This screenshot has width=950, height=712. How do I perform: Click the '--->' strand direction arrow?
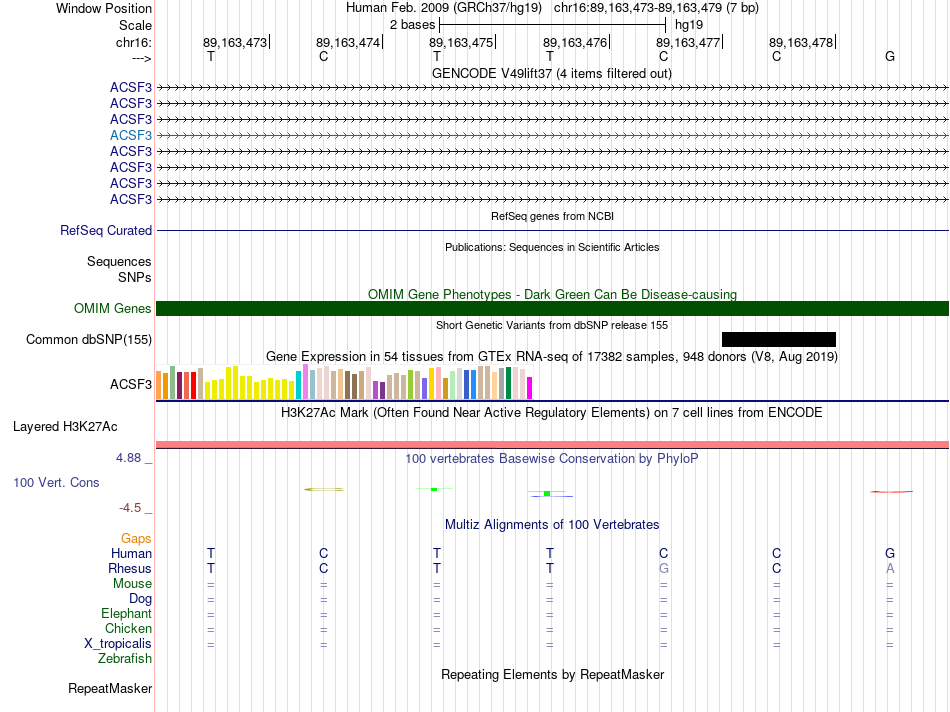pyautogui.click(x=141, y=58)
